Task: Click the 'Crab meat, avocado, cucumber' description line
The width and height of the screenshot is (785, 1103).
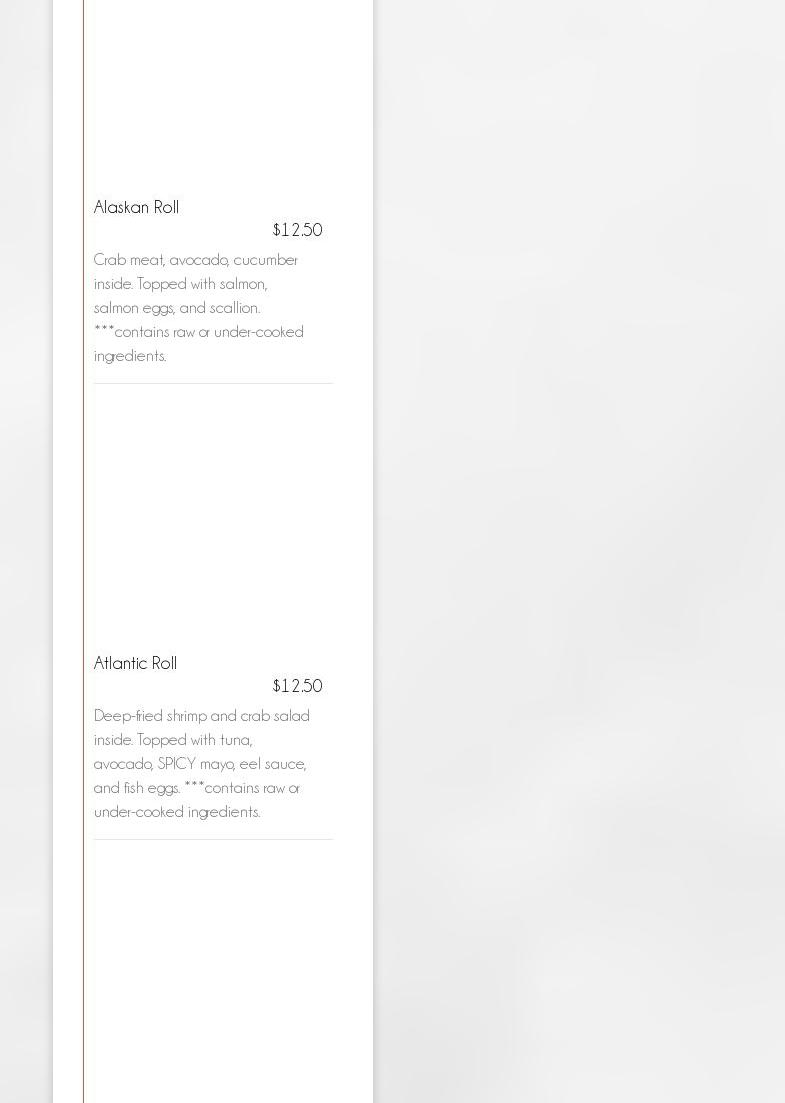Action: coord(196,260)
